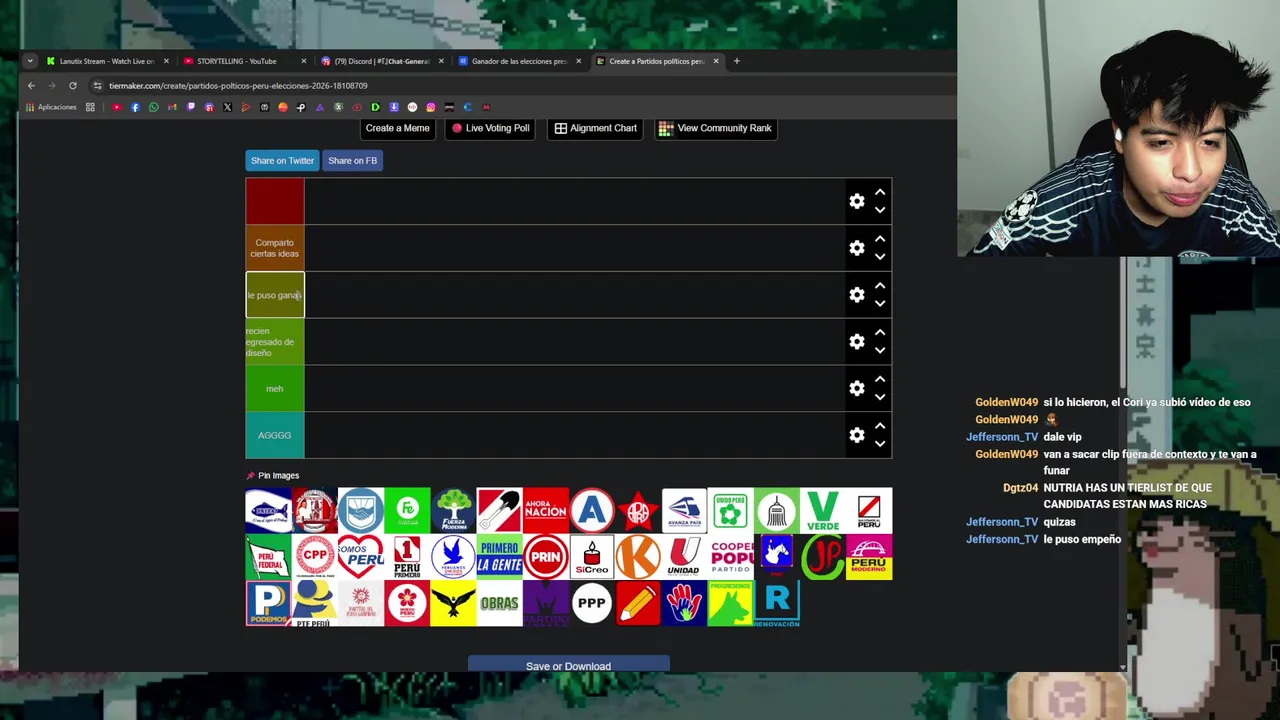Switch to the STORYTELLING - YouTube tab
The image size is (1280, 720).
(x=237, y=61)
